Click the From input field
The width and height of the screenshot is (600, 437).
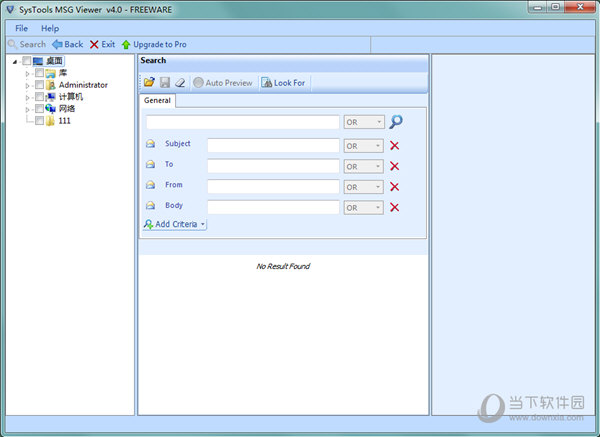click(273, 187)
